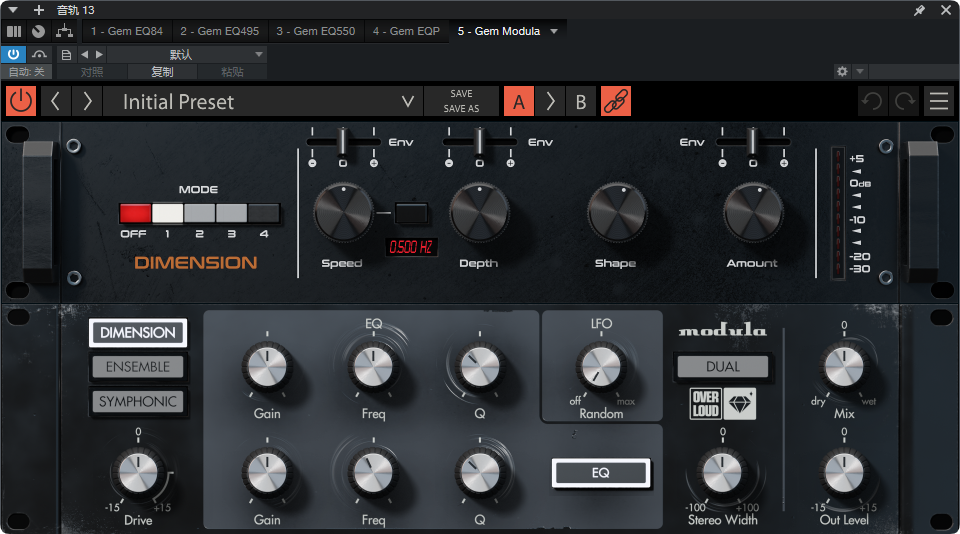Adjust Depth Env slider
Viewport: 960px width, 534px height.
coord(479,141)
